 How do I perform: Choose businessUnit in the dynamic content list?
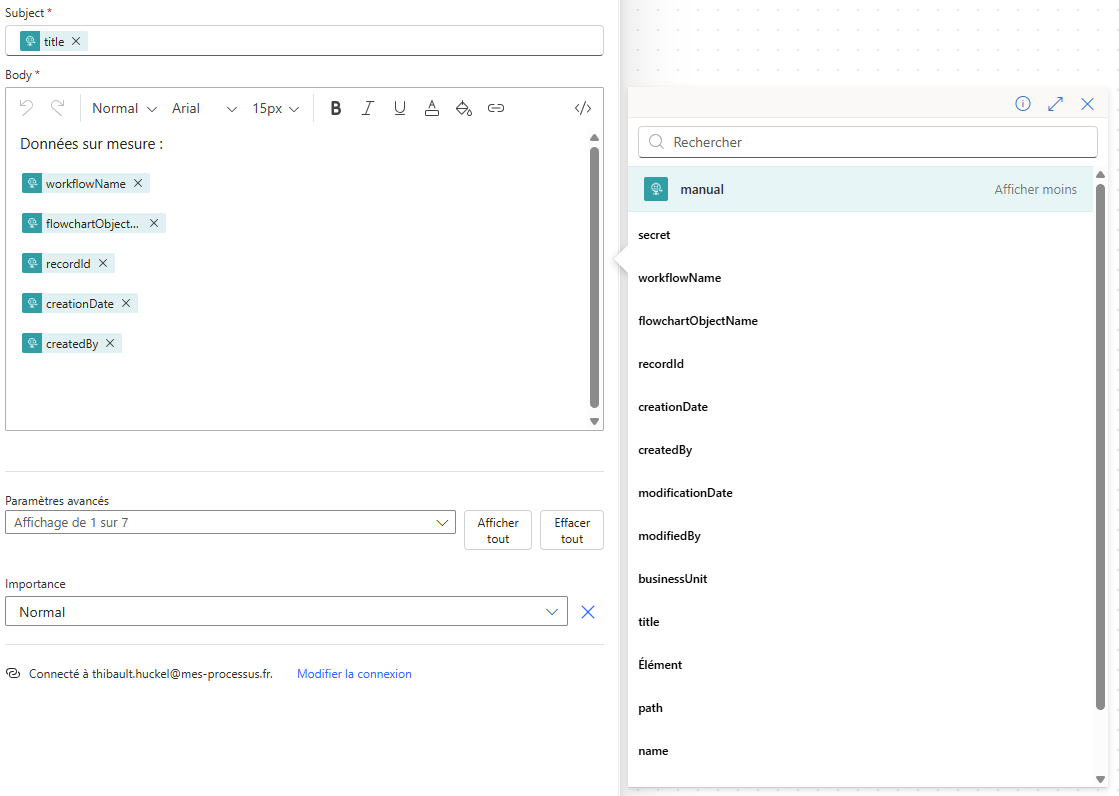pos(672,579)
